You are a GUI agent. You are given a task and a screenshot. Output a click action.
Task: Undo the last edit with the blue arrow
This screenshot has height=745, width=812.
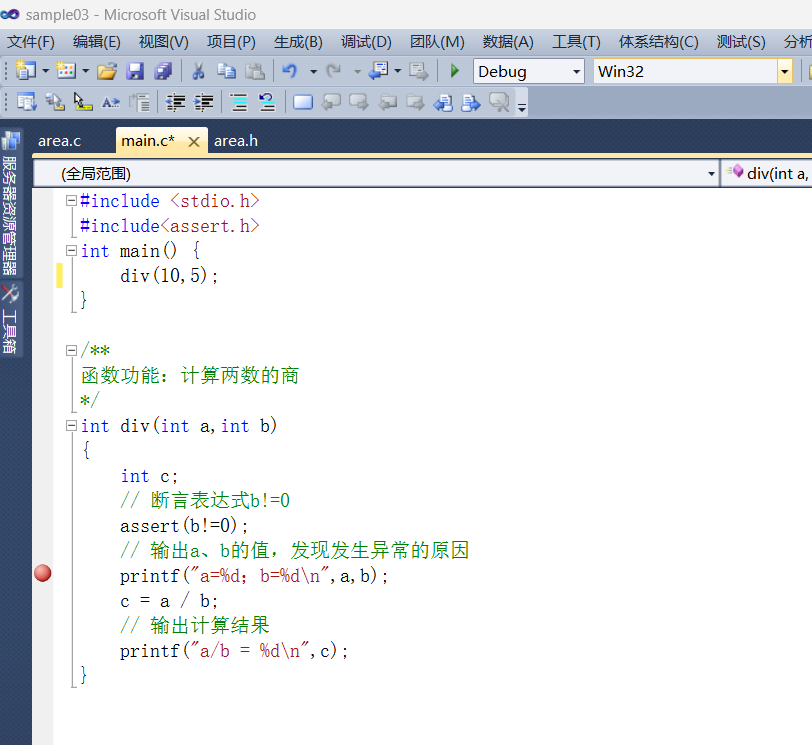click(x=290, y=71)
